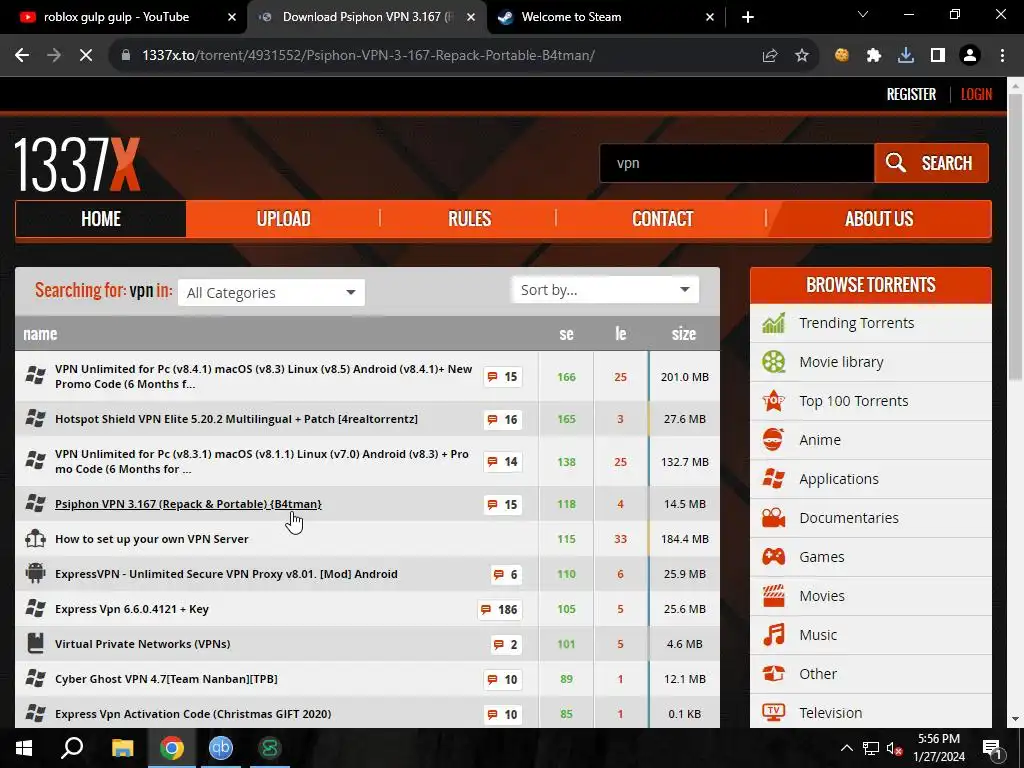The image size is (1024, 768).
Task: Click the Documentaries camera icon
Action: tap(774, 518)
